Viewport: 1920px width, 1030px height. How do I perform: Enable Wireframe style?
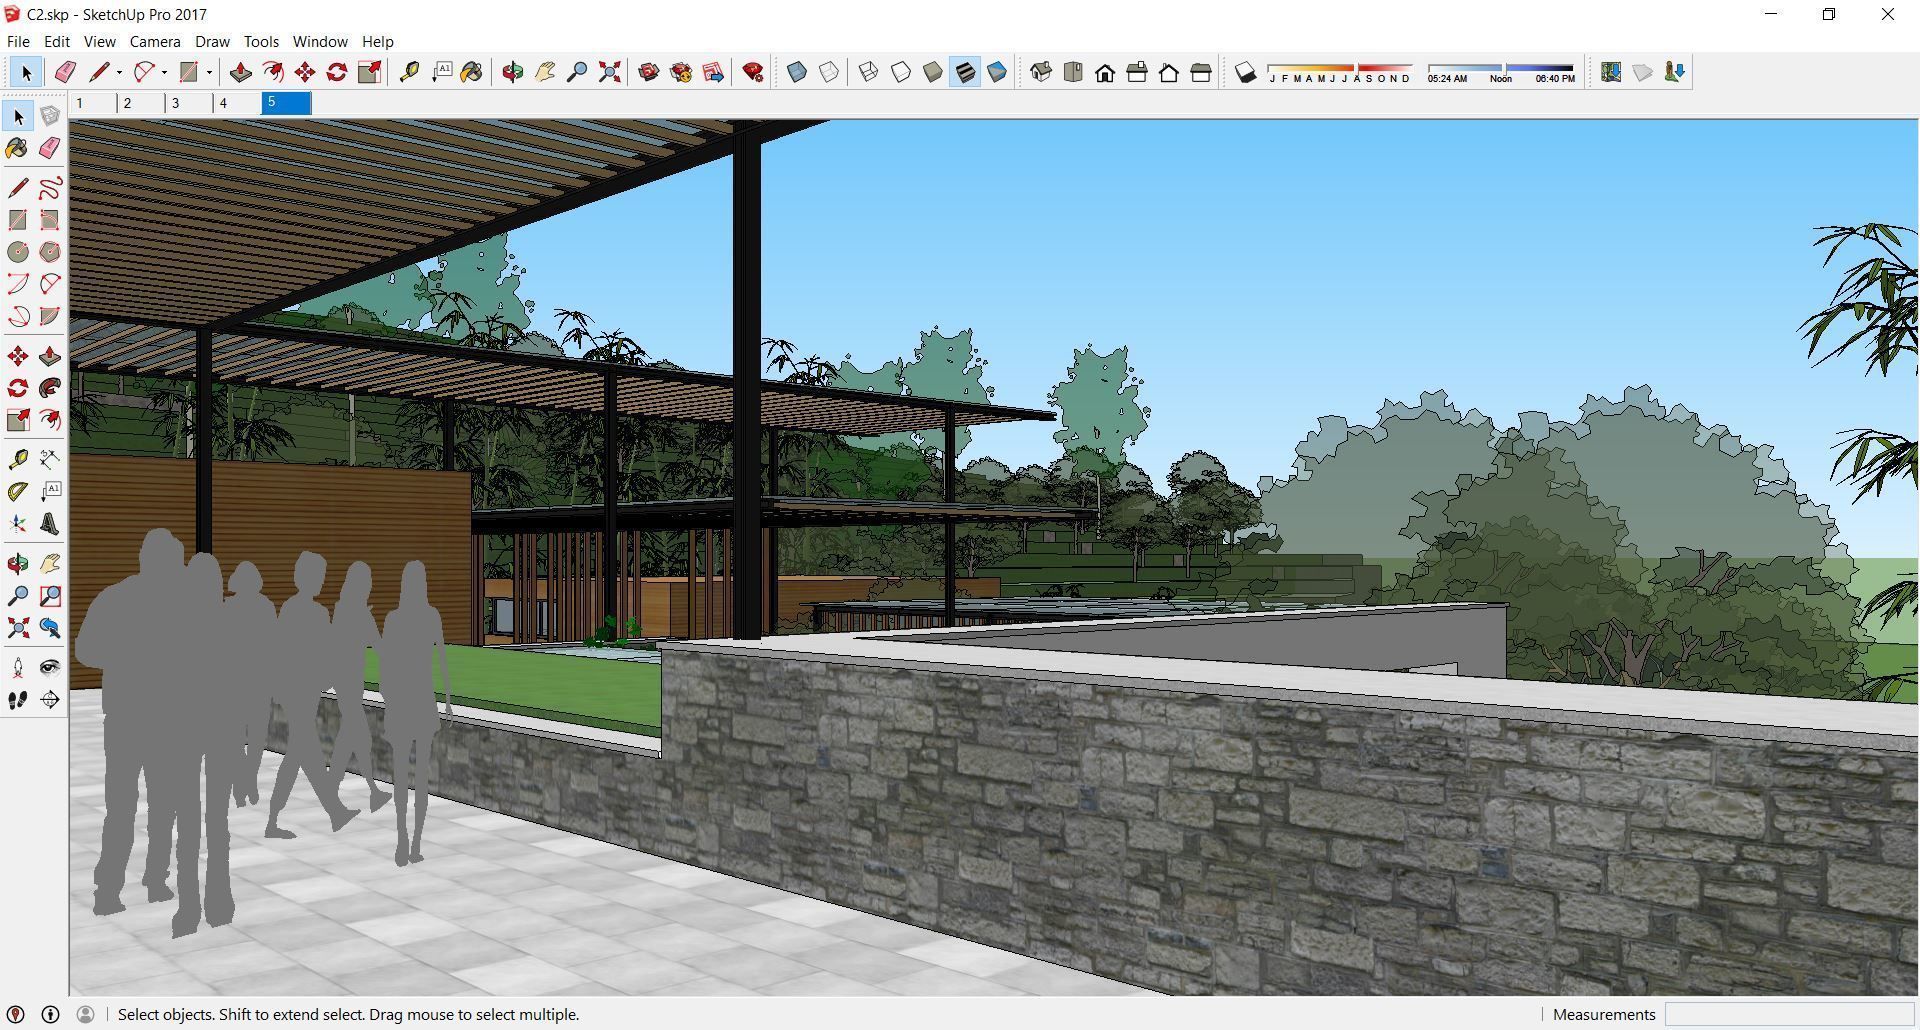869,72
